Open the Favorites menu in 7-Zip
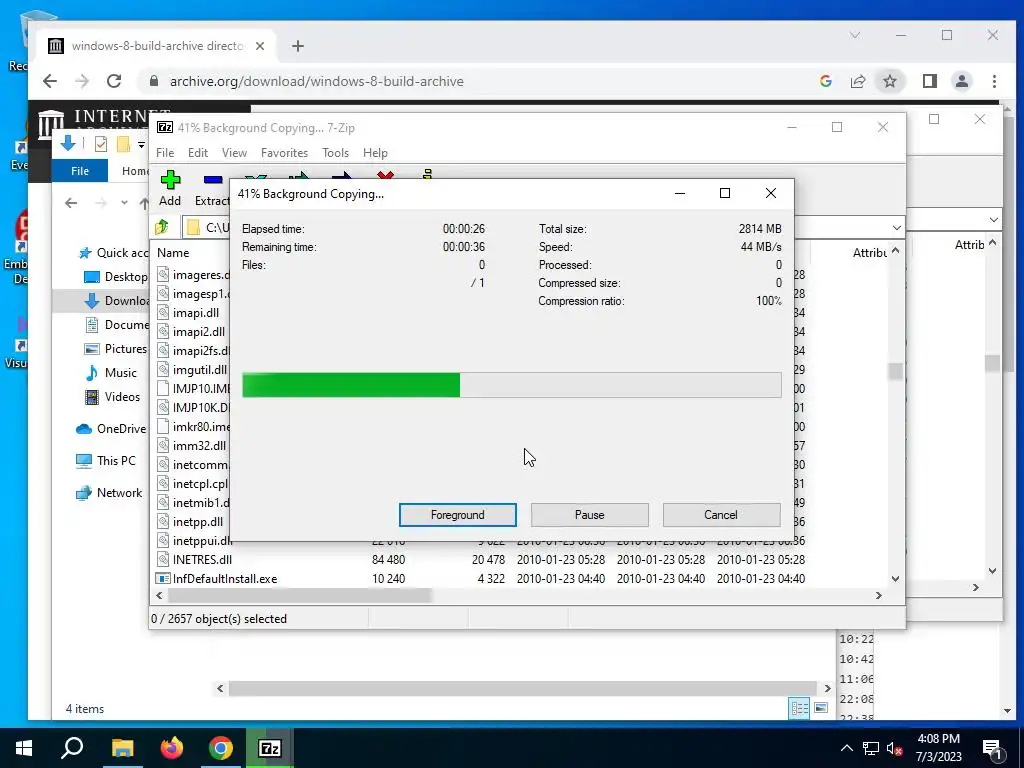Screen dimensions: 1024x768 coord(284,153)
